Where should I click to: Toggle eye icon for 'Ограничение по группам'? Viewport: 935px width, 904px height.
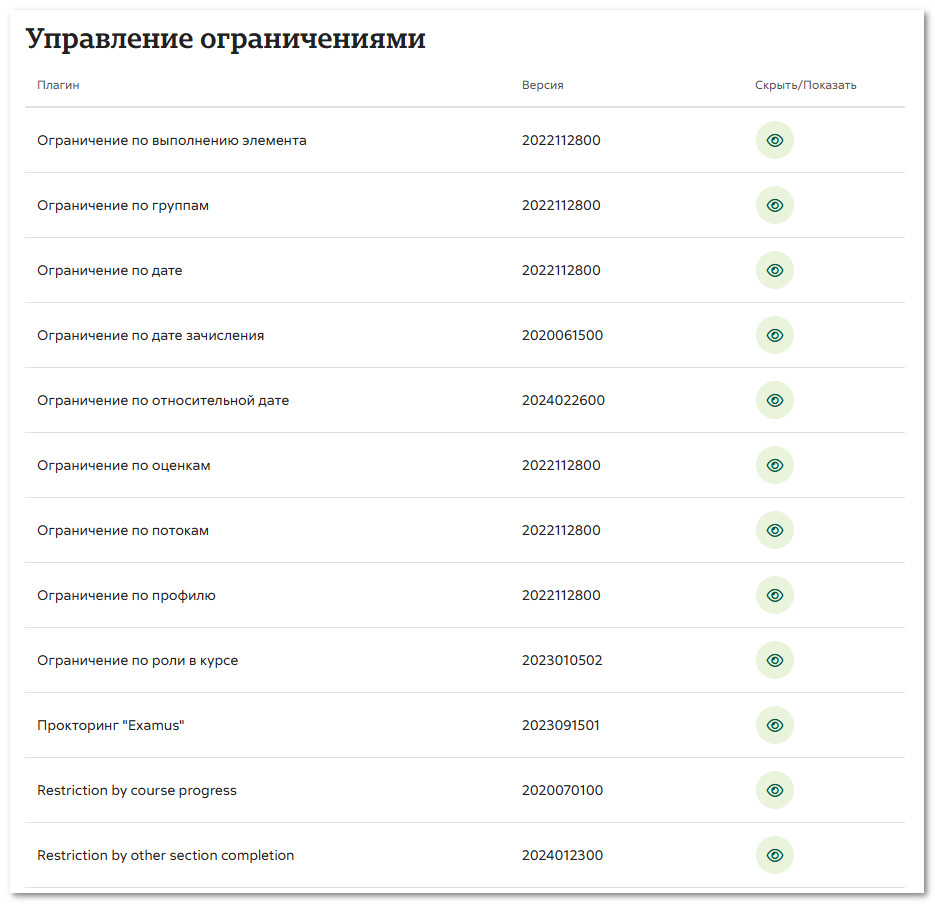point(775,205)
